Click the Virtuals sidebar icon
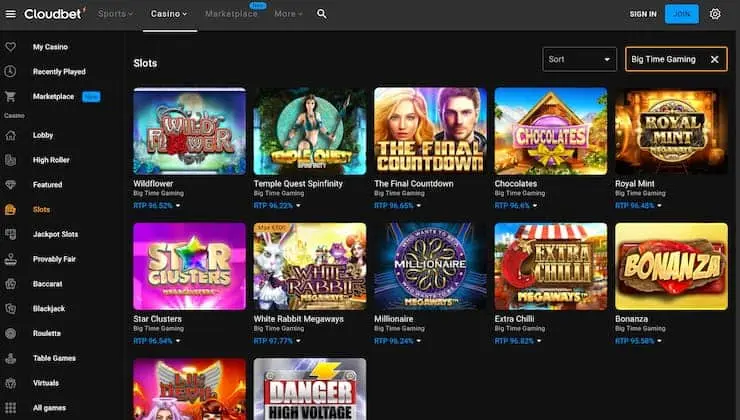The width and height of the screenshot is (740, 420). tap(10, 383)
